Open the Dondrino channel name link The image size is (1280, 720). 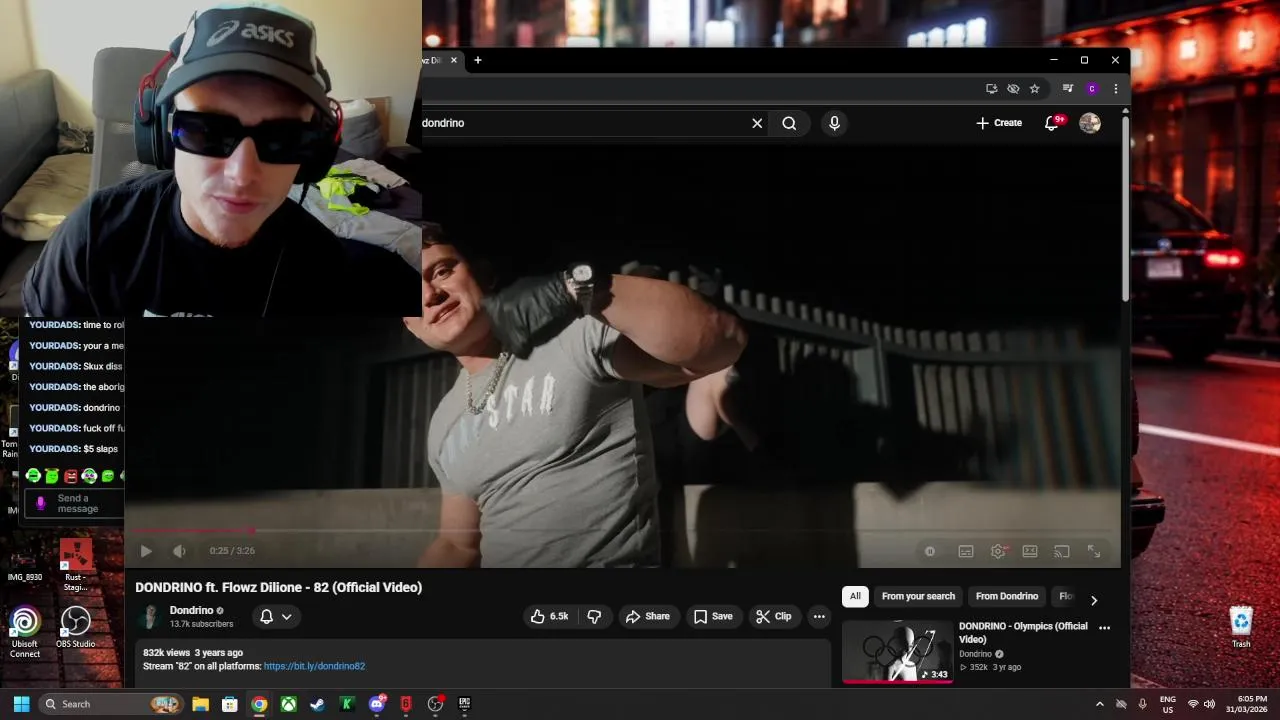(x=191, y=611)
